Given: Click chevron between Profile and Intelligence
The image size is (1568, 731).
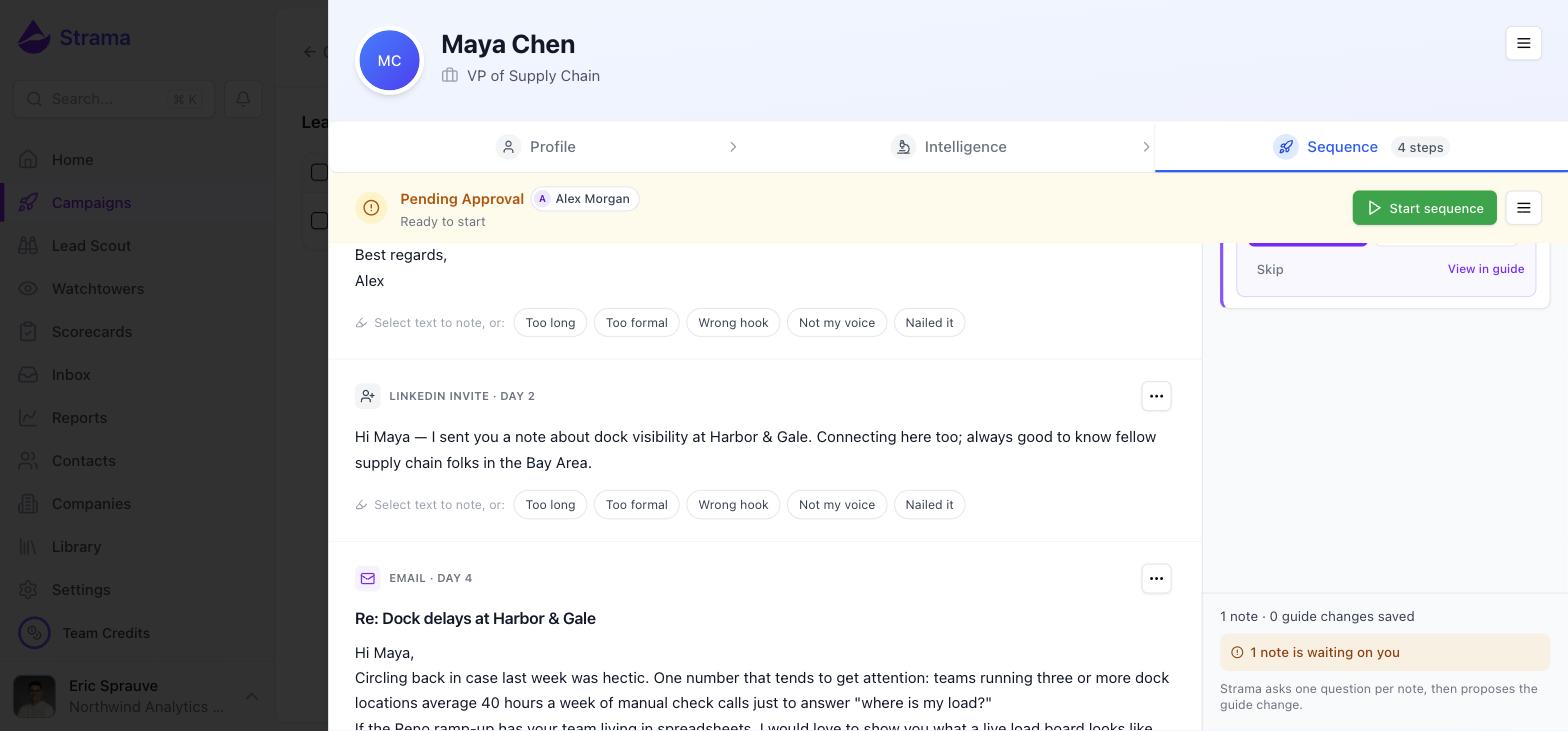Looking at the screenshot, I should point(733,147).
